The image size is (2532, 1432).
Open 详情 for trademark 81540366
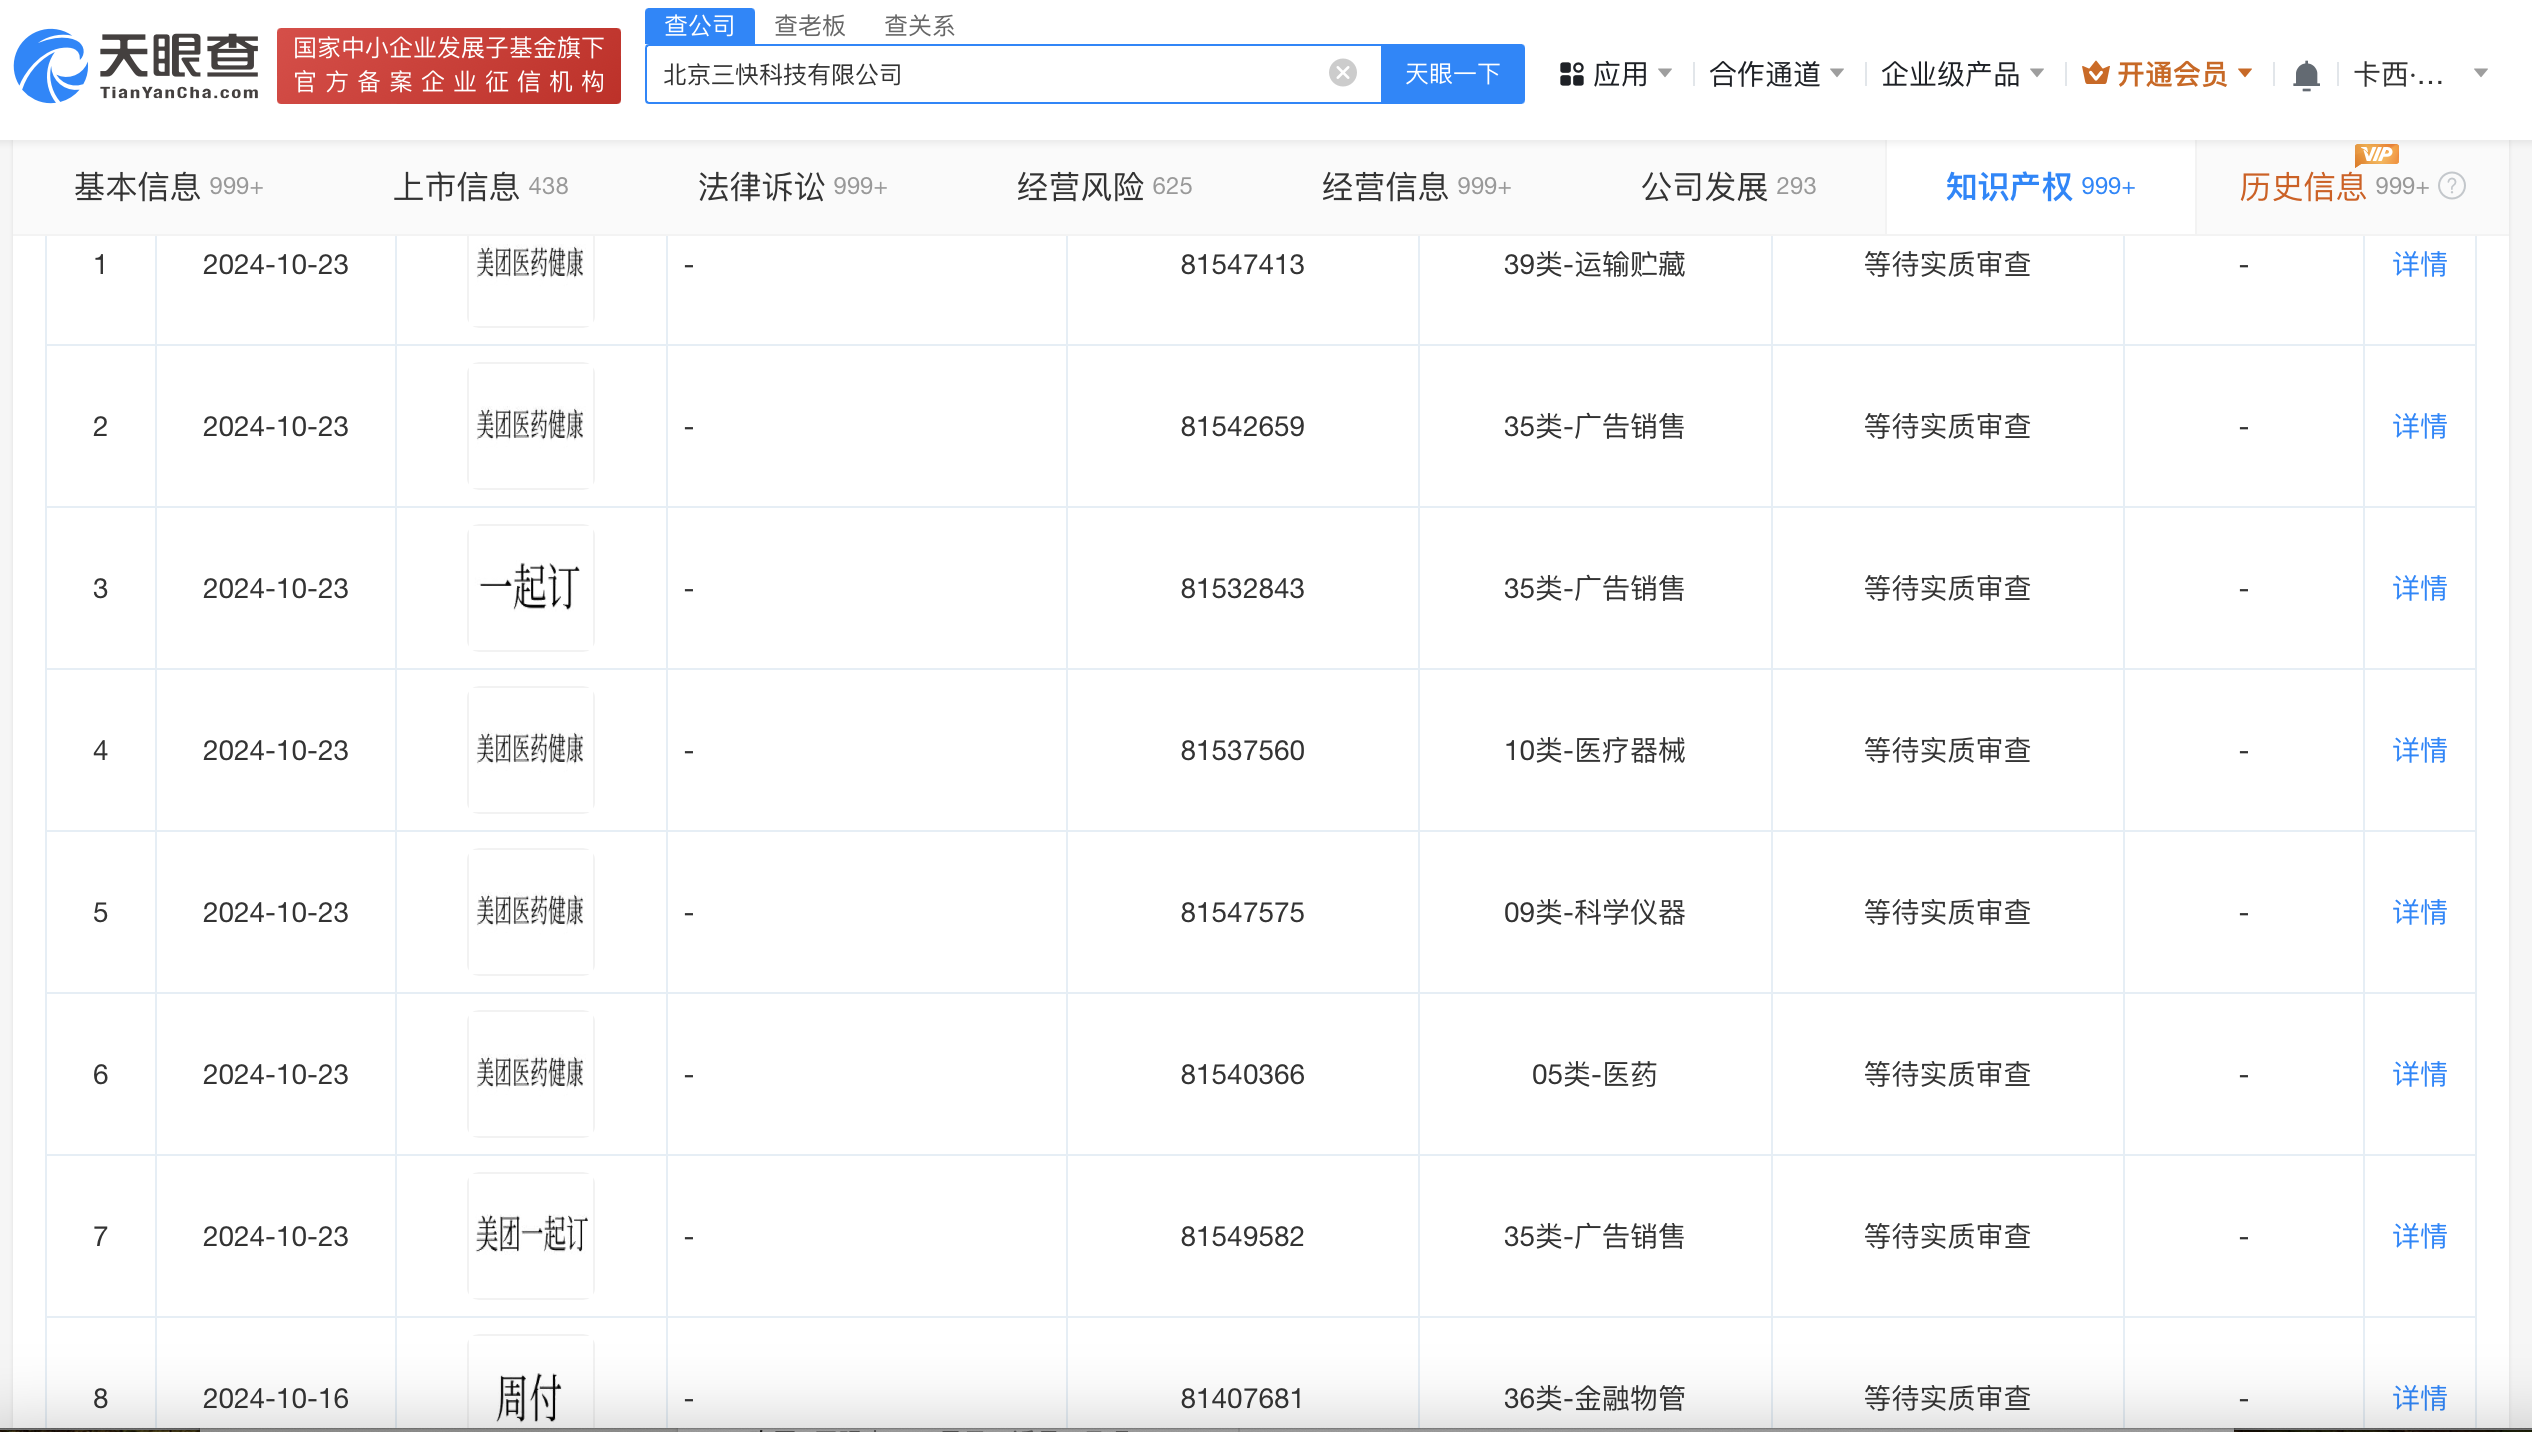2419,1075
